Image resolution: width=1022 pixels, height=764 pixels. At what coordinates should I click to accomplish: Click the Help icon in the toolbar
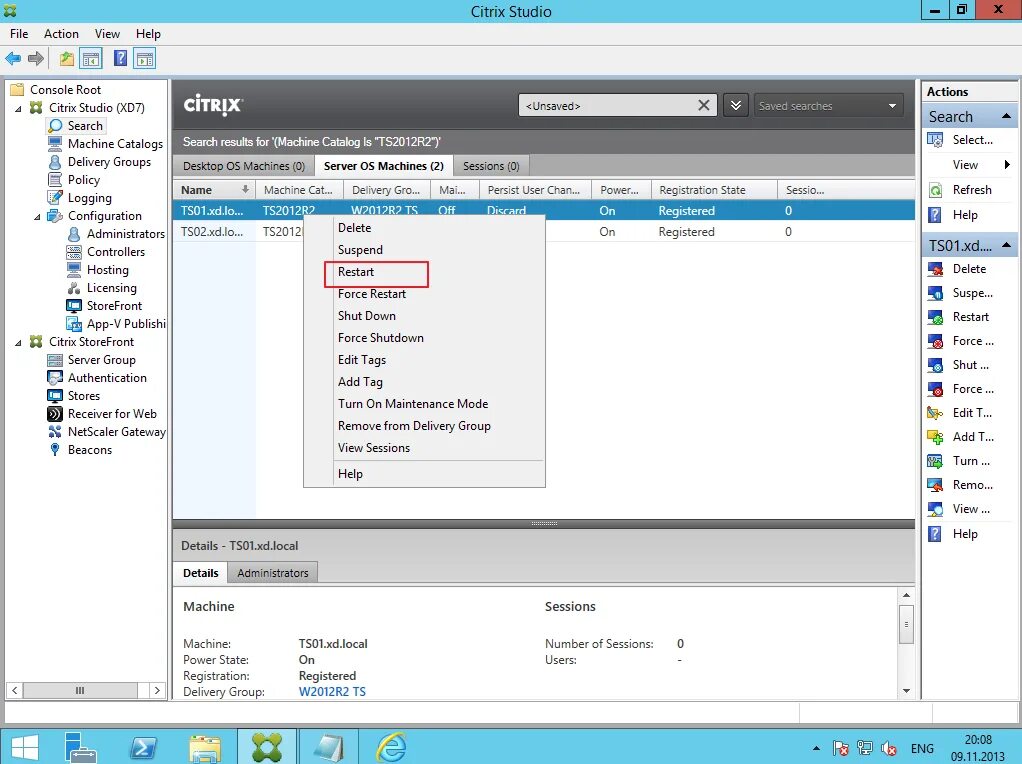pos(119,58)
